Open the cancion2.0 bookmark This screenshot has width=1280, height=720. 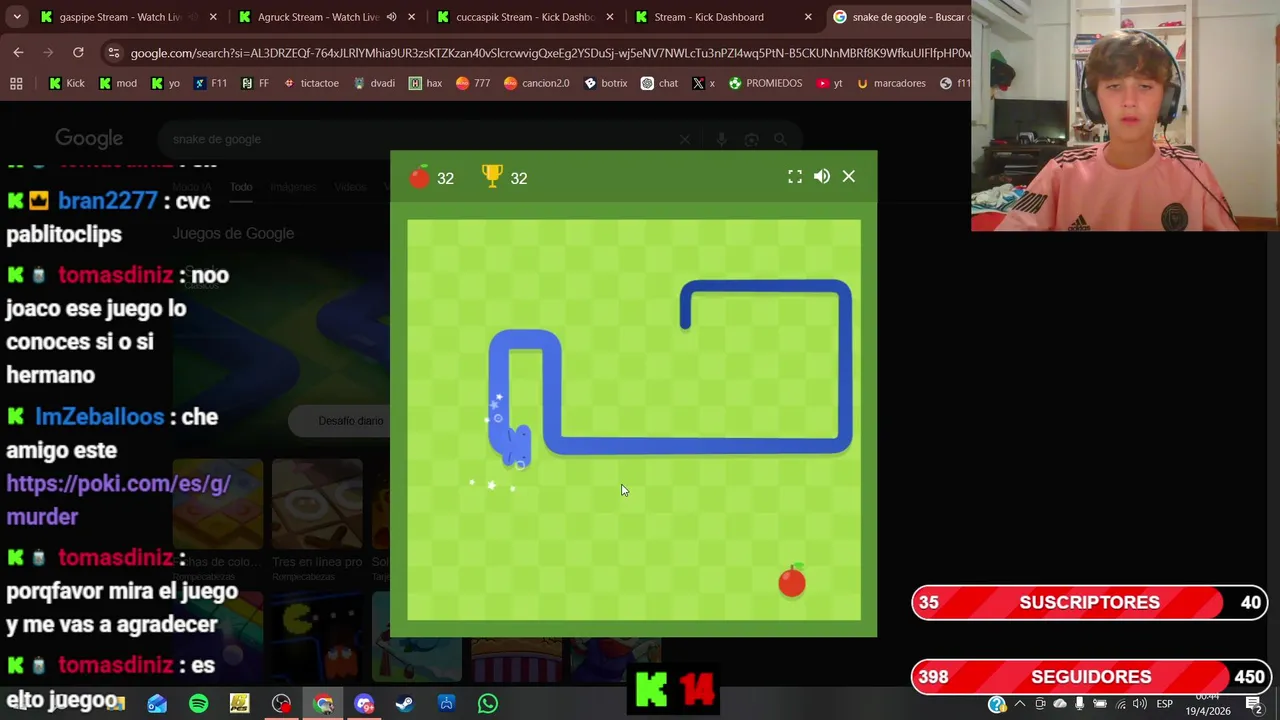tap(536, 83)
